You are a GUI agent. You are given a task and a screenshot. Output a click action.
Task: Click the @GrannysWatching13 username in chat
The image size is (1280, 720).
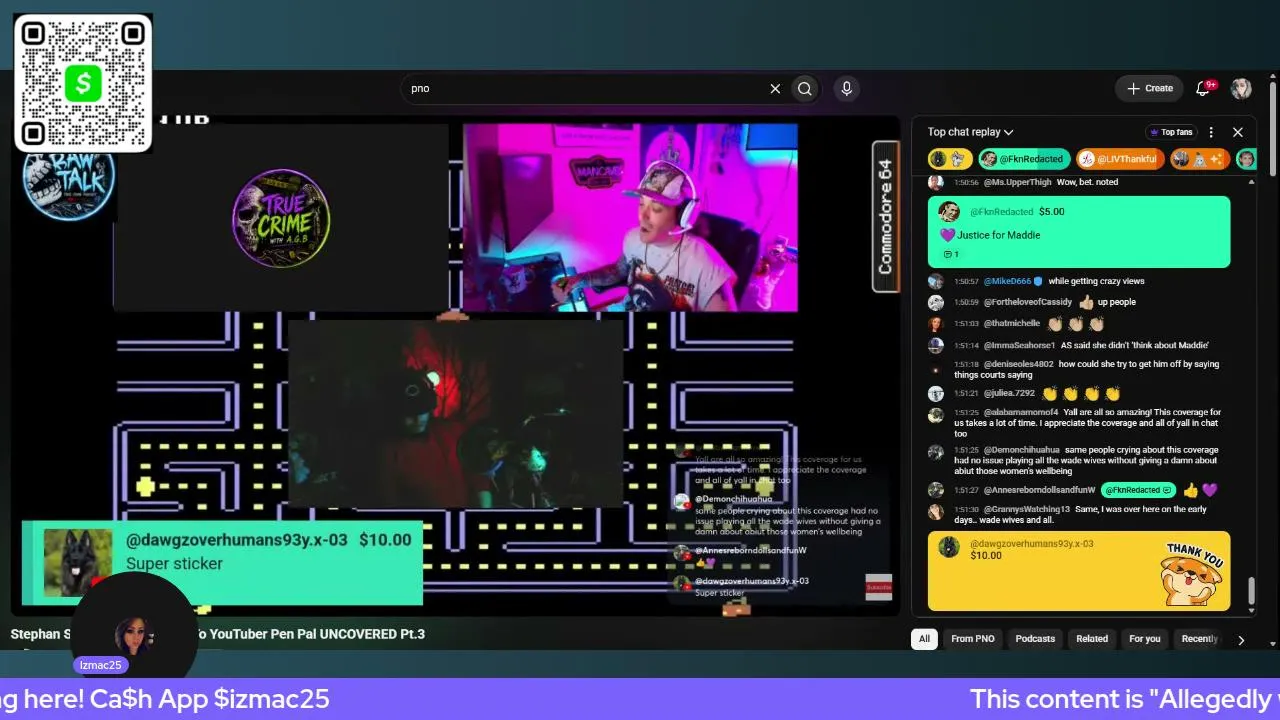(1027, 509)
